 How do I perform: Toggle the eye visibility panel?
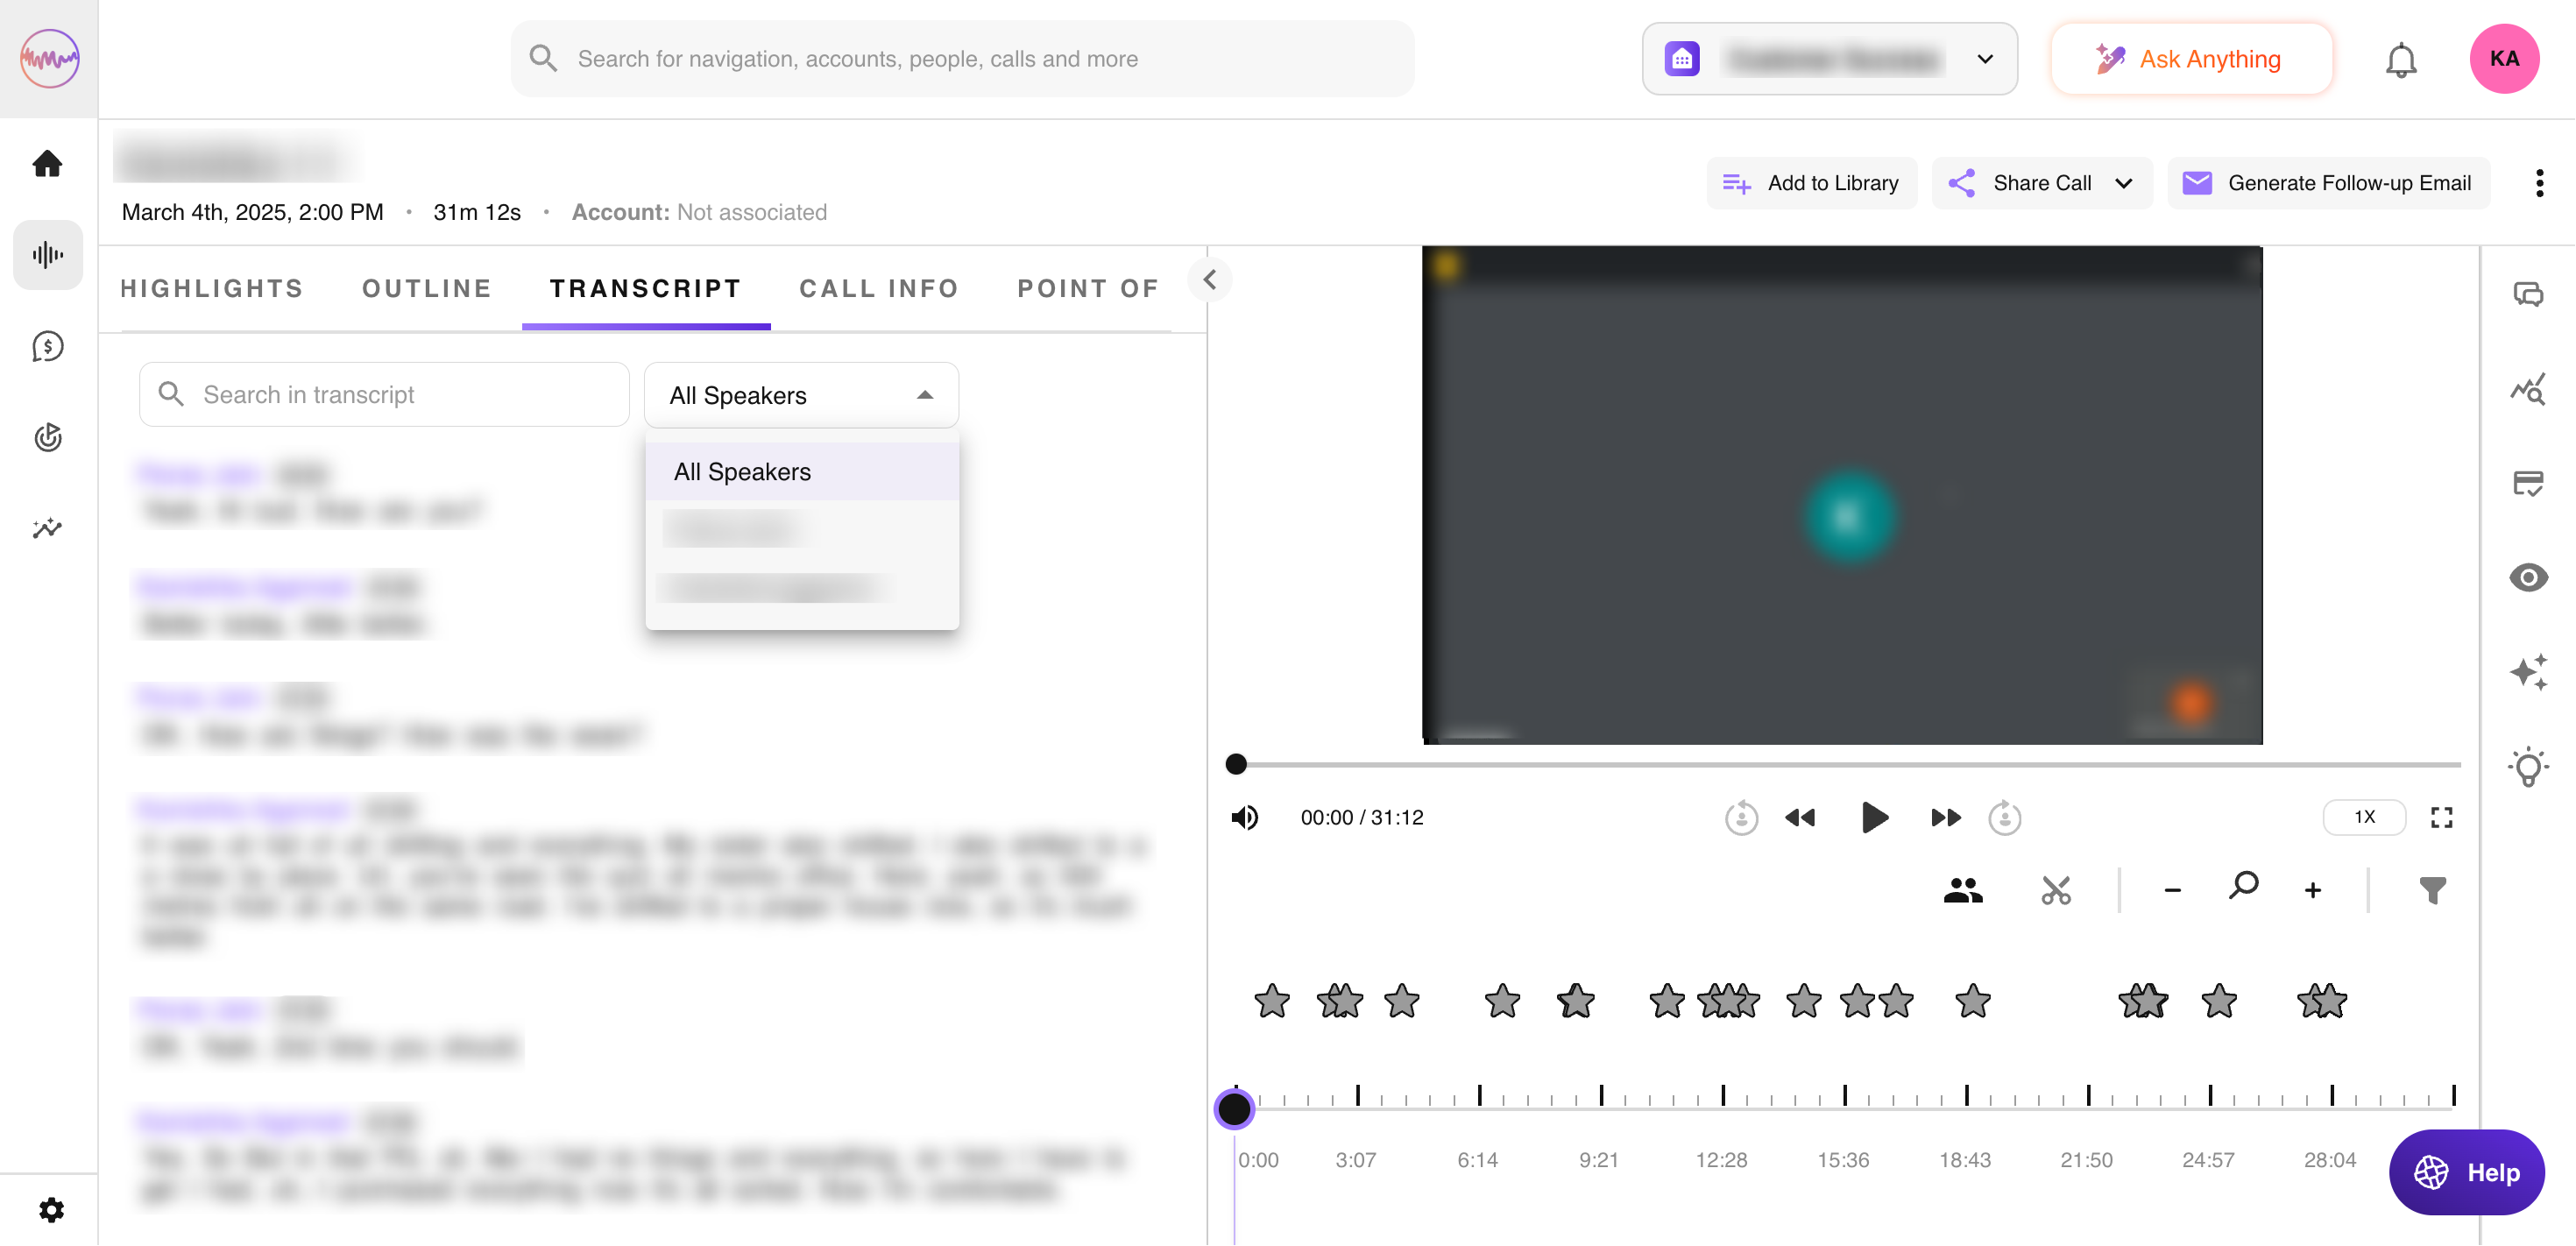click(x=2527, y=578)
